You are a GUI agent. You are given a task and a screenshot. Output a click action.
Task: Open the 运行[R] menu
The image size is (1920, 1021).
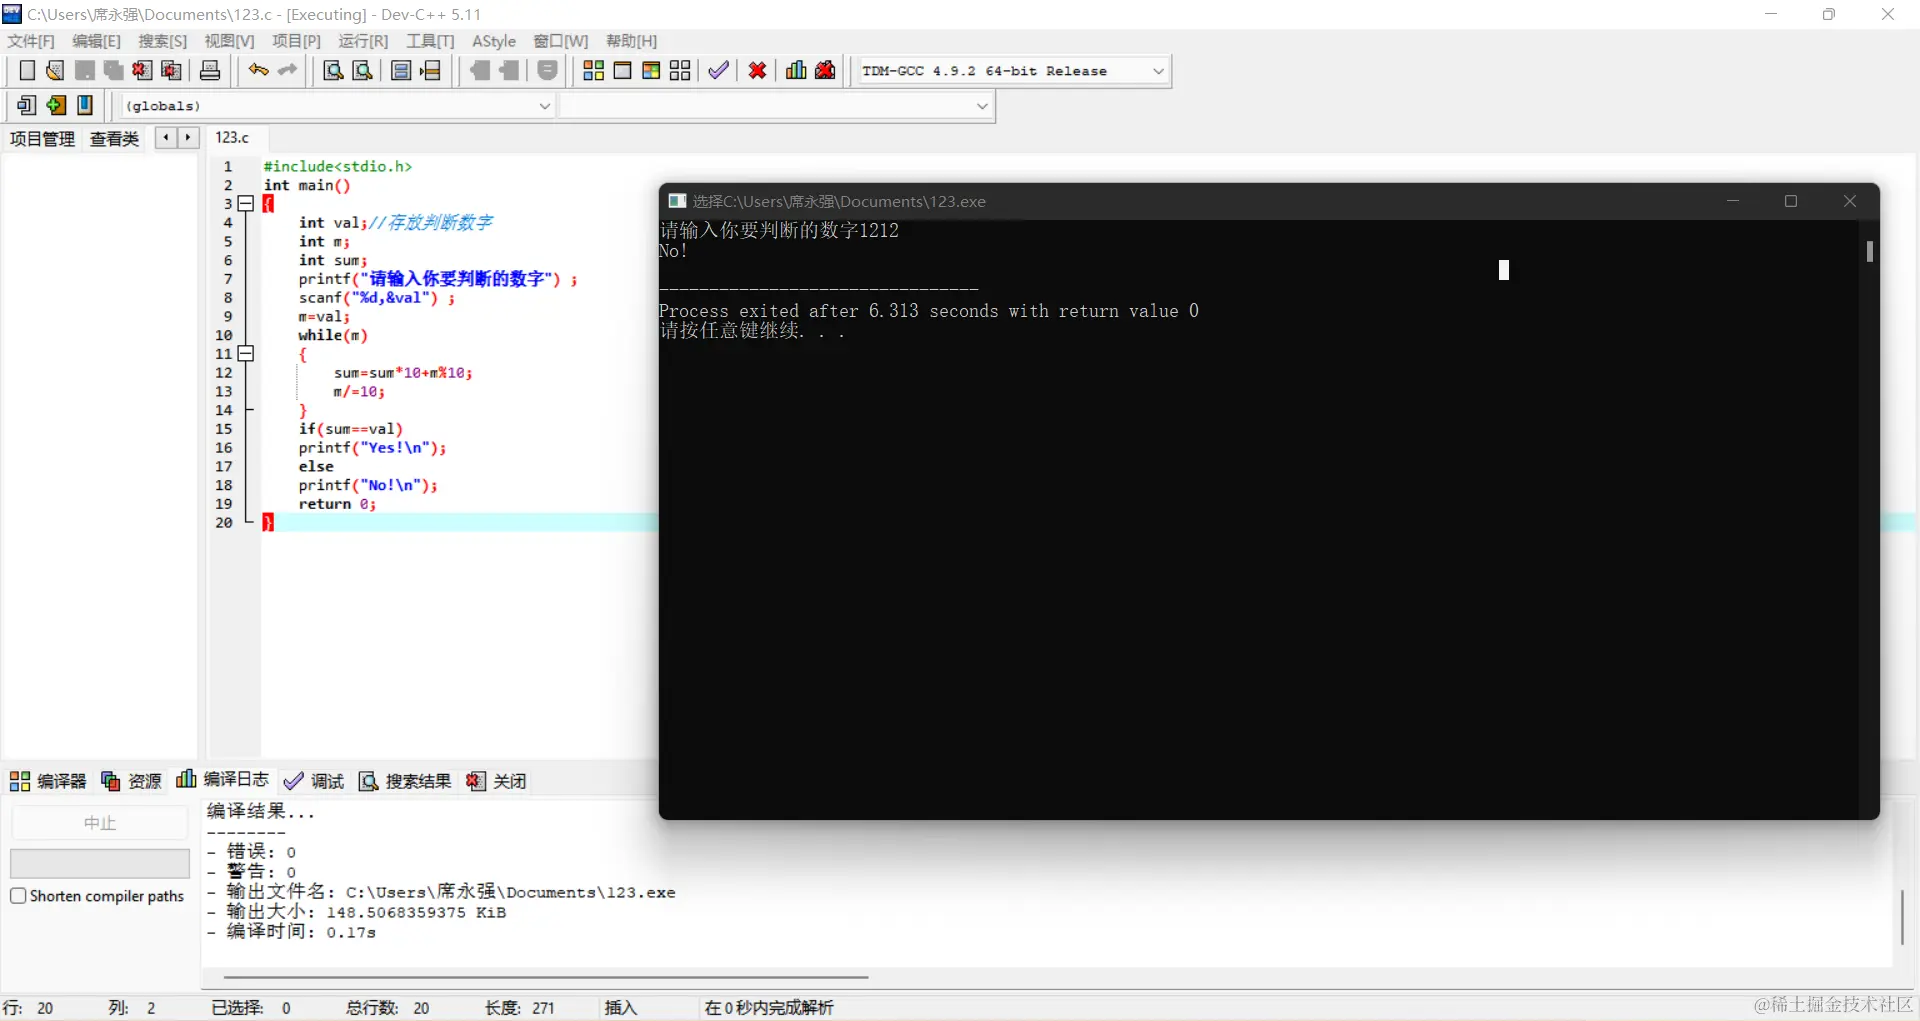[363, 41]
